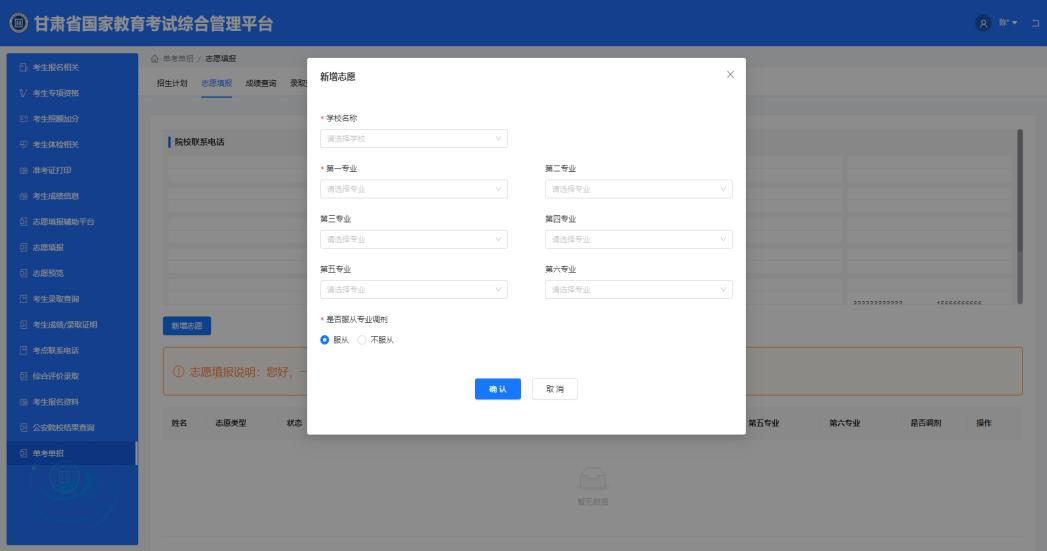
Task: Click the 院校联系电话 section heading
Action: tap(199, 142)
